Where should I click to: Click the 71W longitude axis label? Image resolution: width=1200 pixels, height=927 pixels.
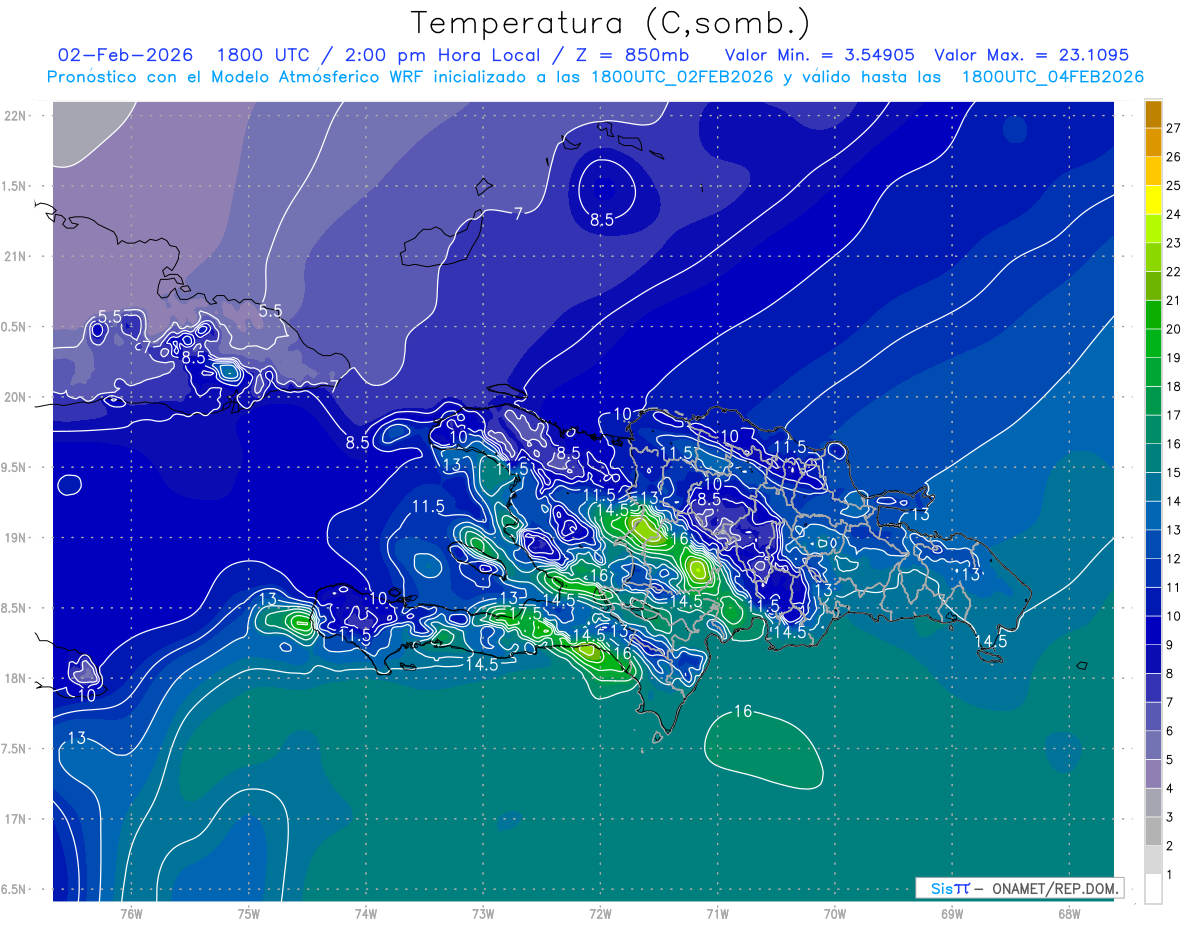point(717,914)
